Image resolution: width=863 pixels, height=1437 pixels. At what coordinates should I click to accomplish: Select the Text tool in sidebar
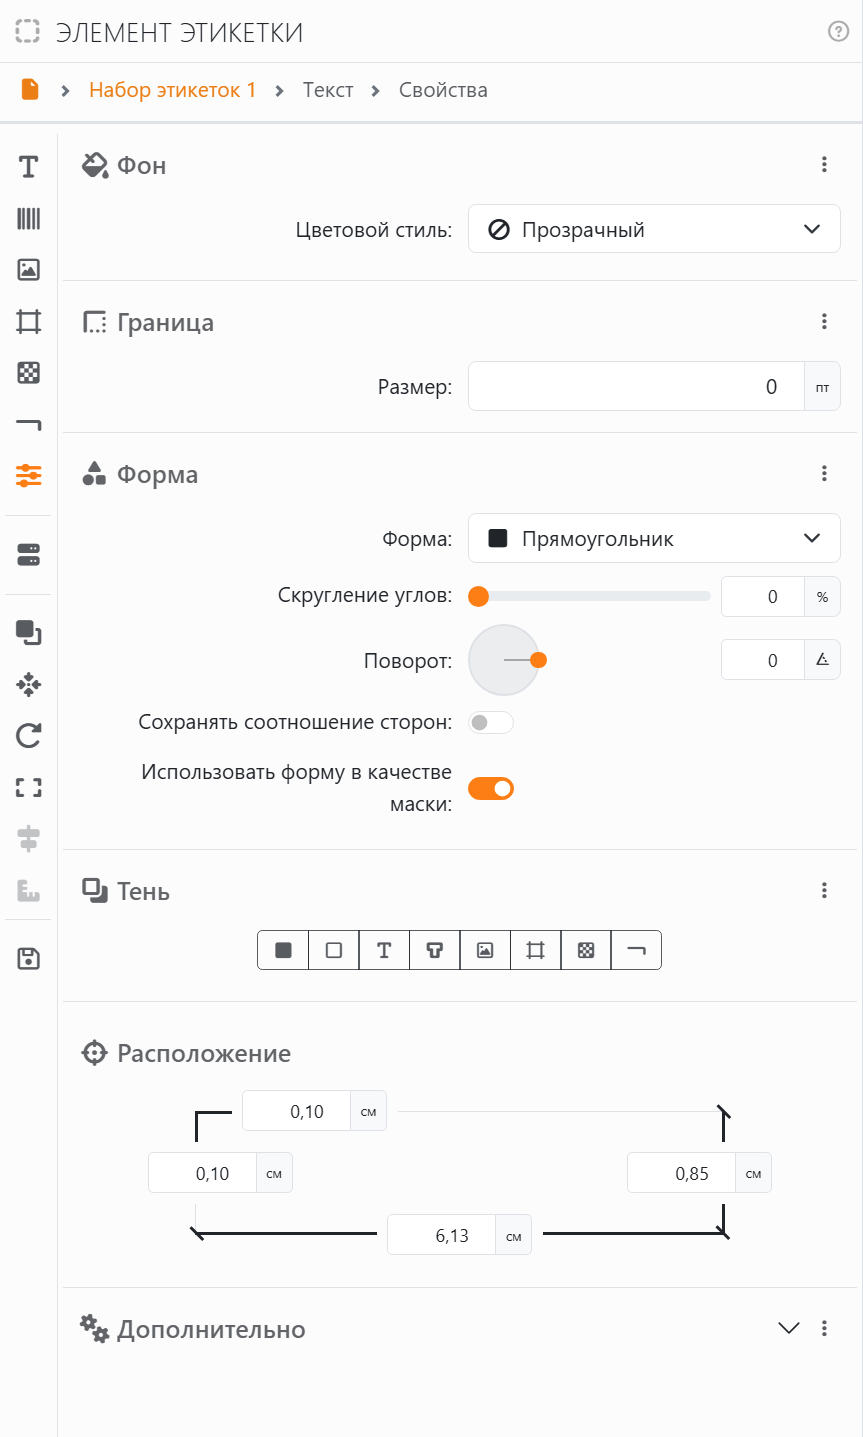(x=29, y=167)
